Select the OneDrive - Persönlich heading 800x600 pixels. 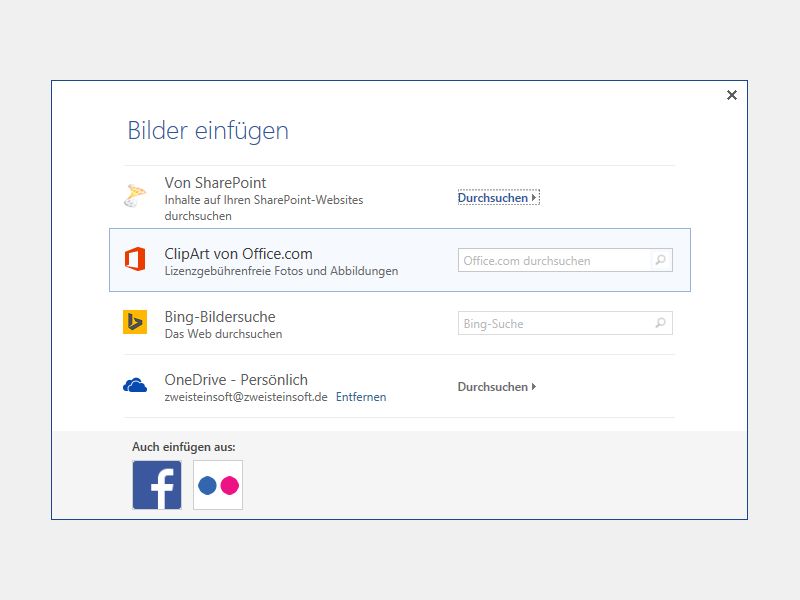point(236,380)
